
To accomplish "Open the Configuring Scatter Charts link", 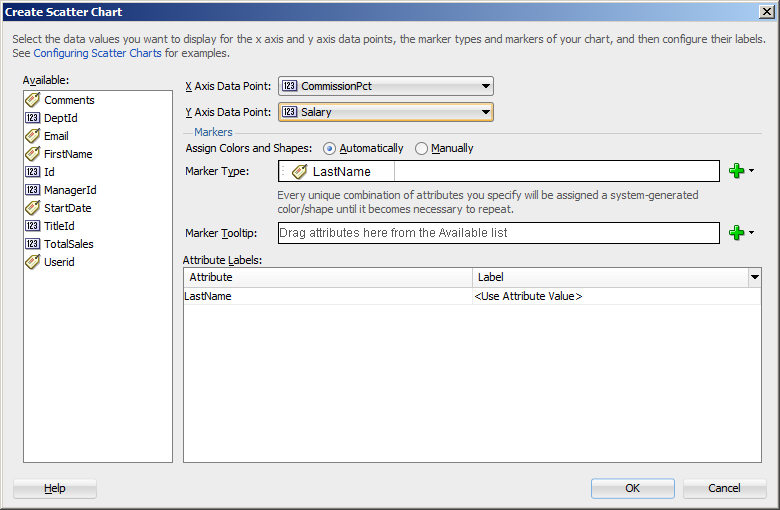I will [x=99, y=52].
